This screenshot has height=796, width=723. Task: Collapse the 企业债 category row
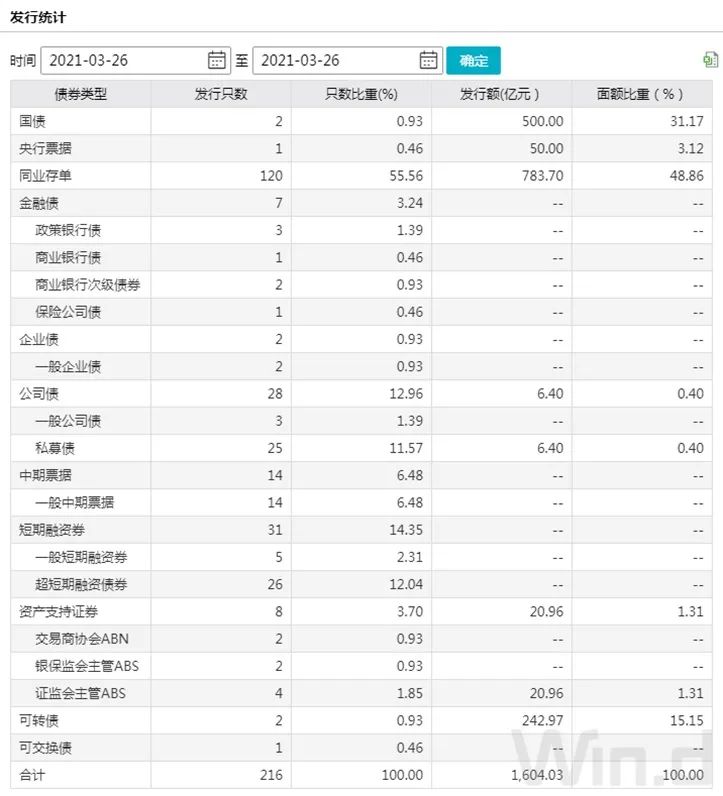click(x=39, y=339)
